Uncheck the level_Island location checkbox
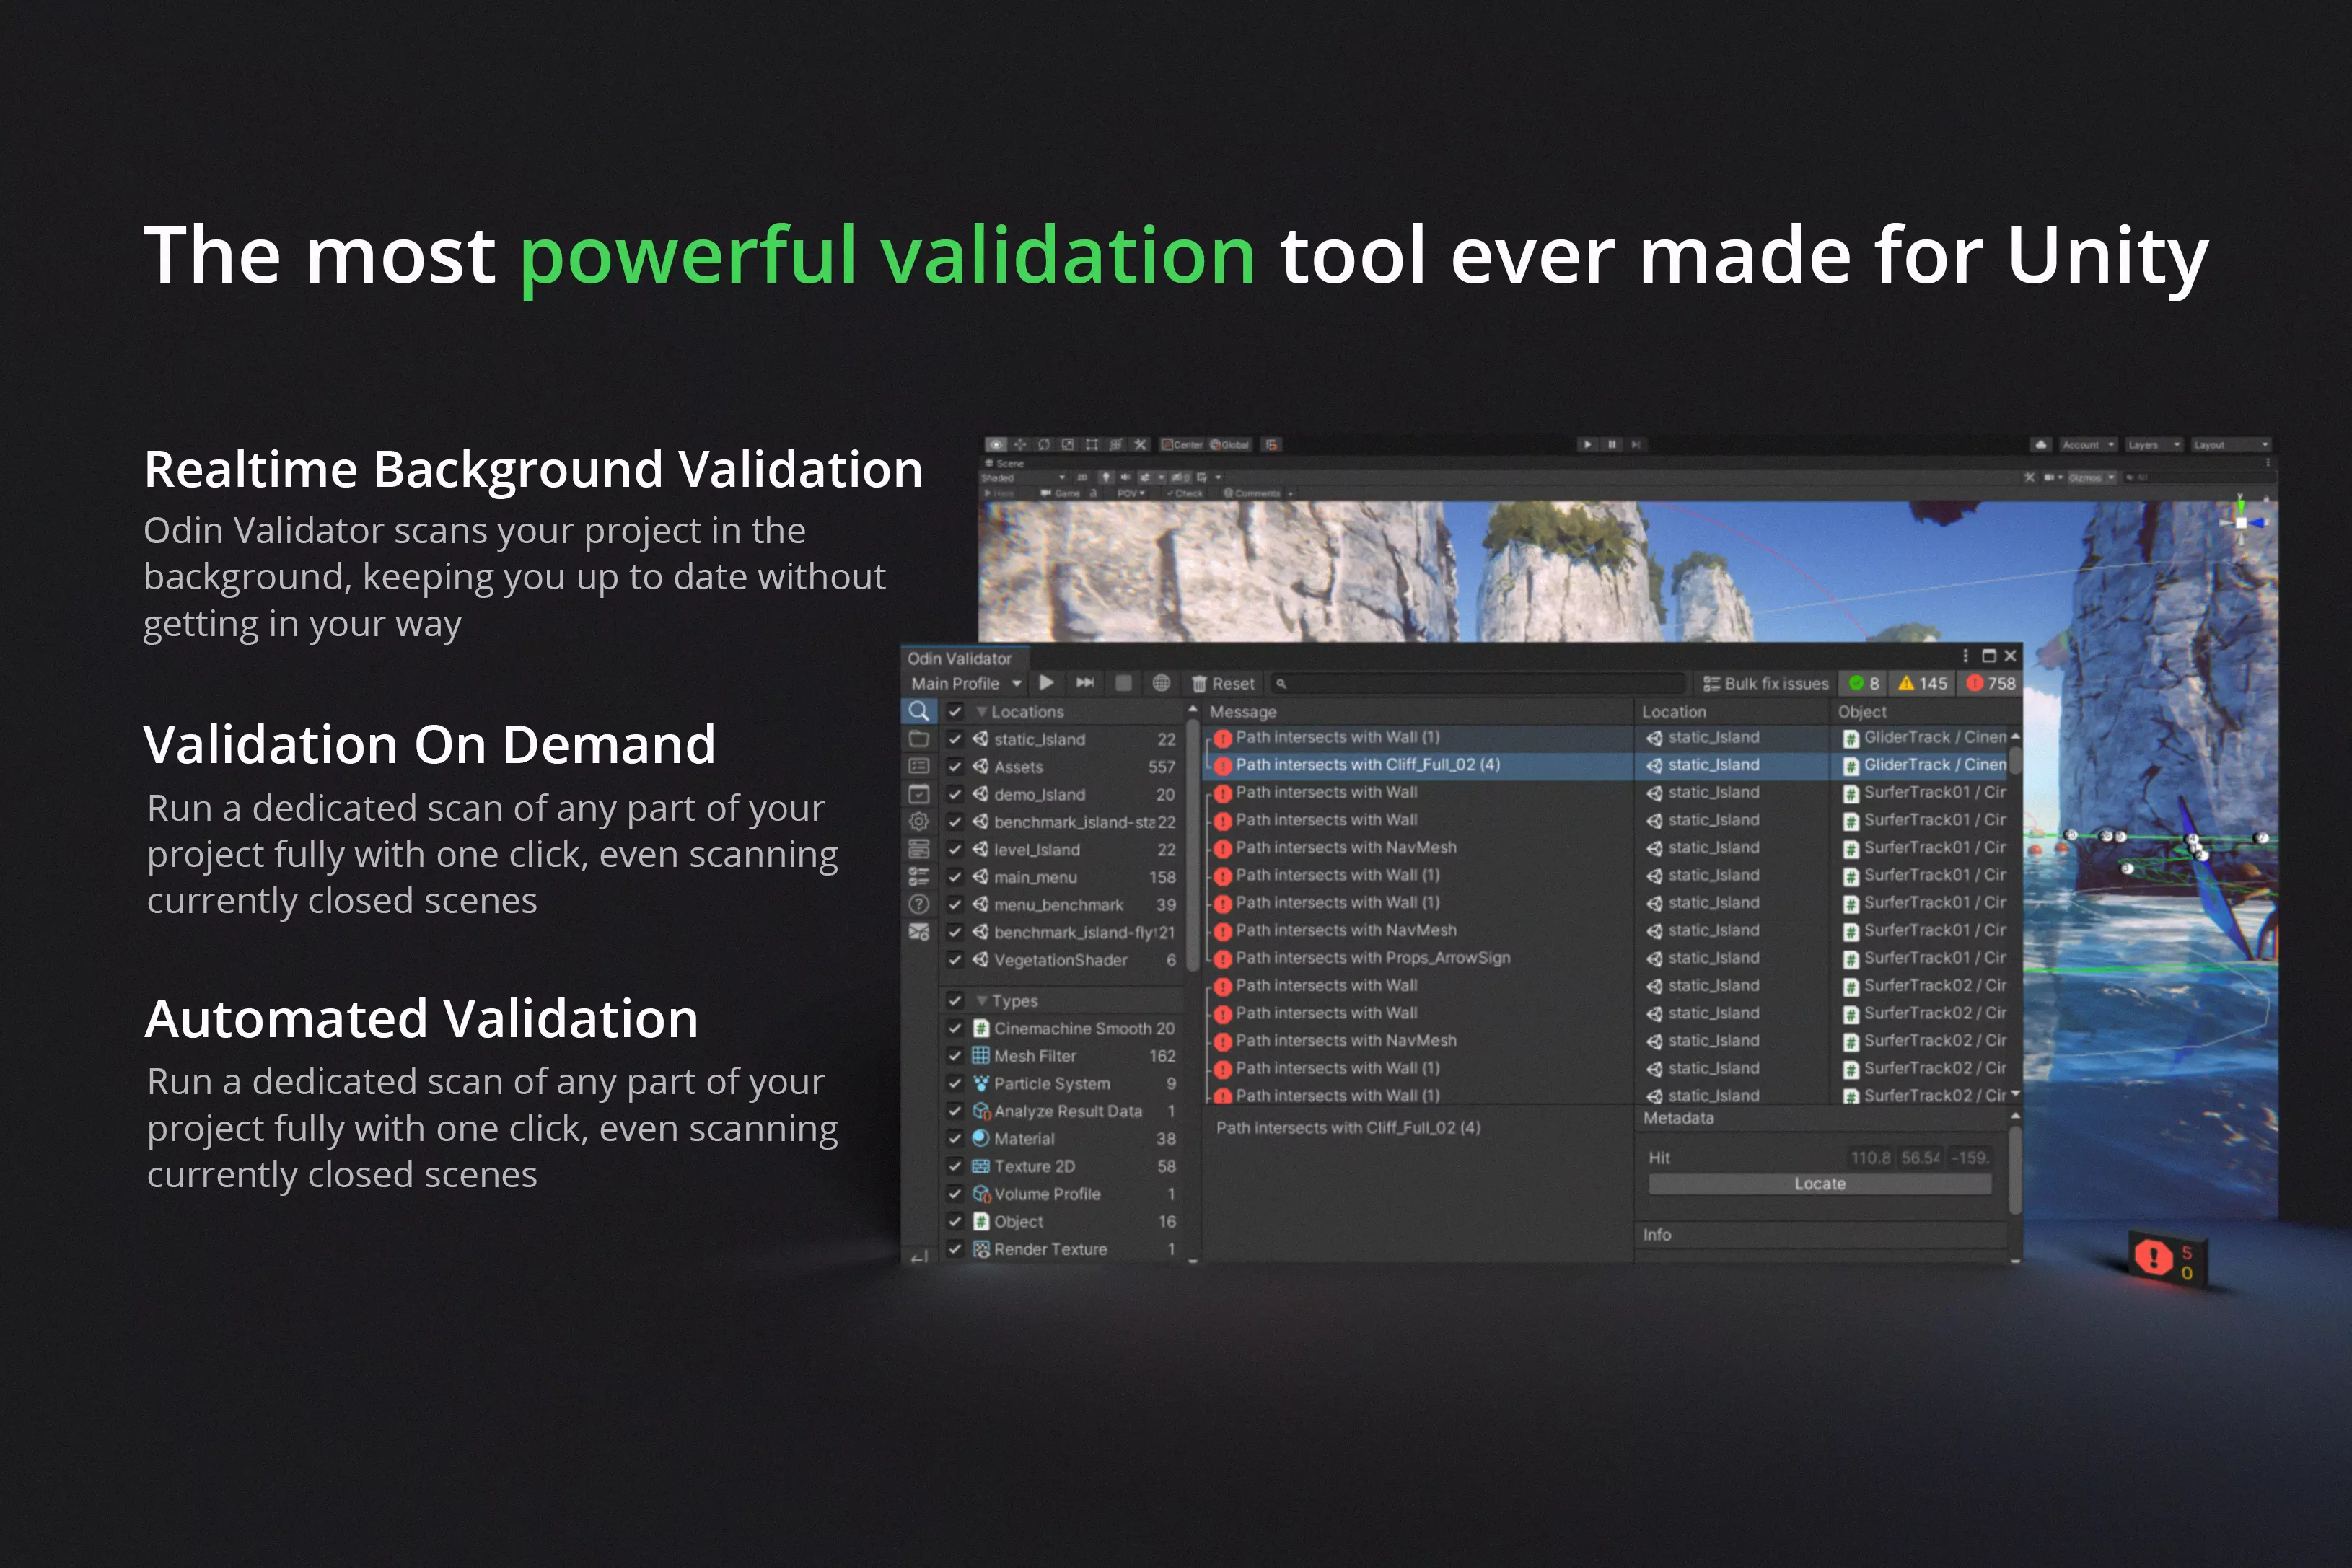This screenshot has width=2352, height=1568. tap(955, 849)
